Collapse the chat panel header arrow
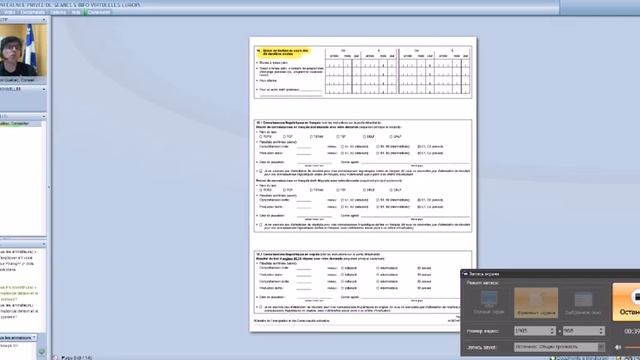The image size is (640, 360). tap(44, 244)
